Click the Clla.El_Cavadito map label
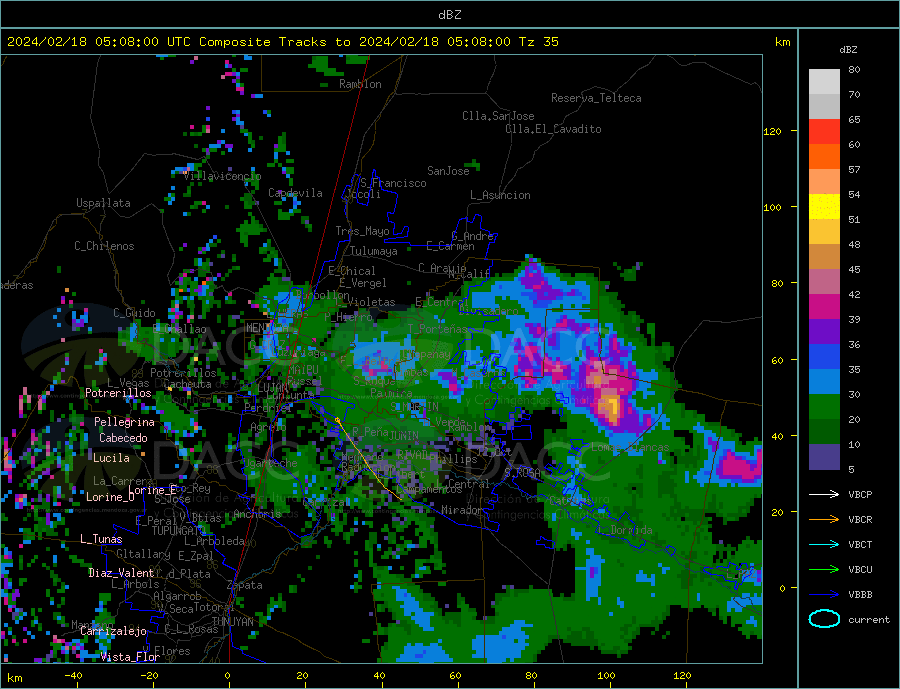Viewport: 900px width, 689px height. 553,129
